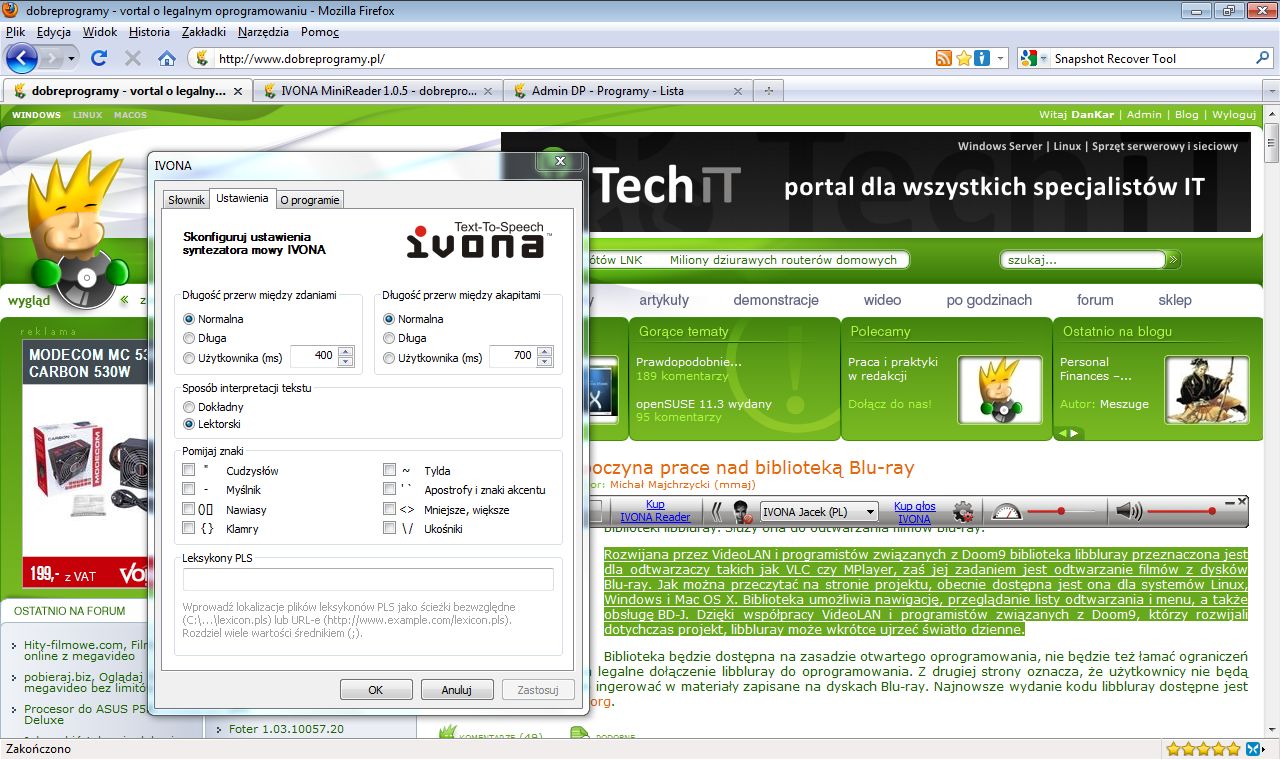Reload the page with refresh icon
The height and width of the screenshot is (760, 1280).
(99, 58)
